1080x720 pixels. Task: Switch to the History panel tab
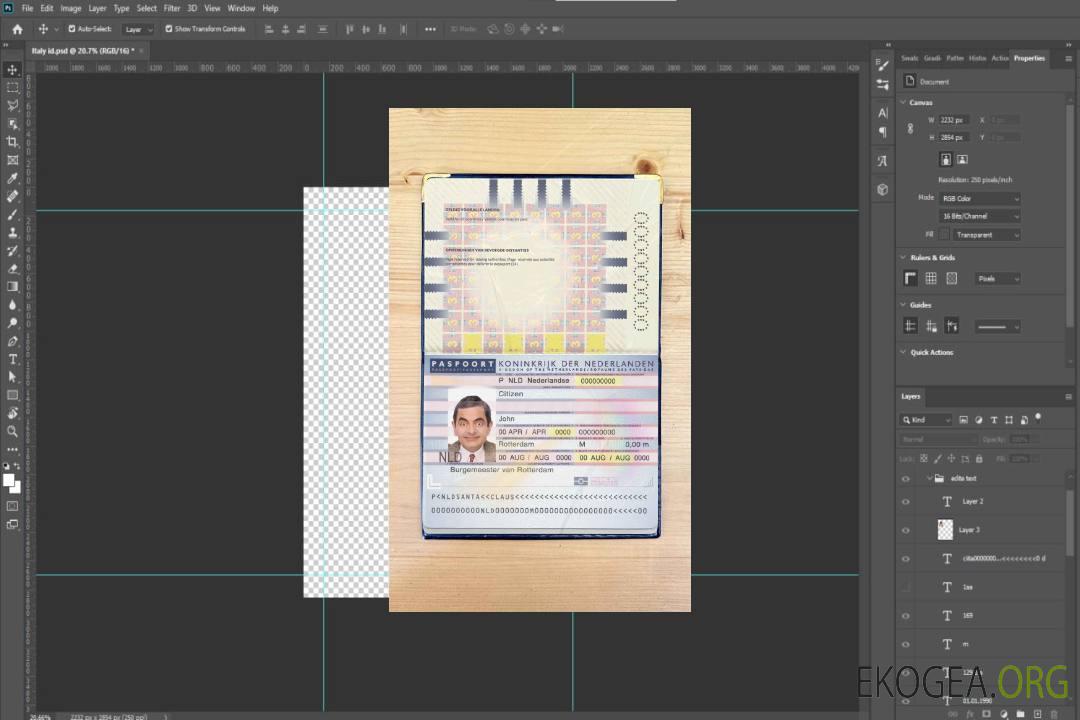[977, 58]
